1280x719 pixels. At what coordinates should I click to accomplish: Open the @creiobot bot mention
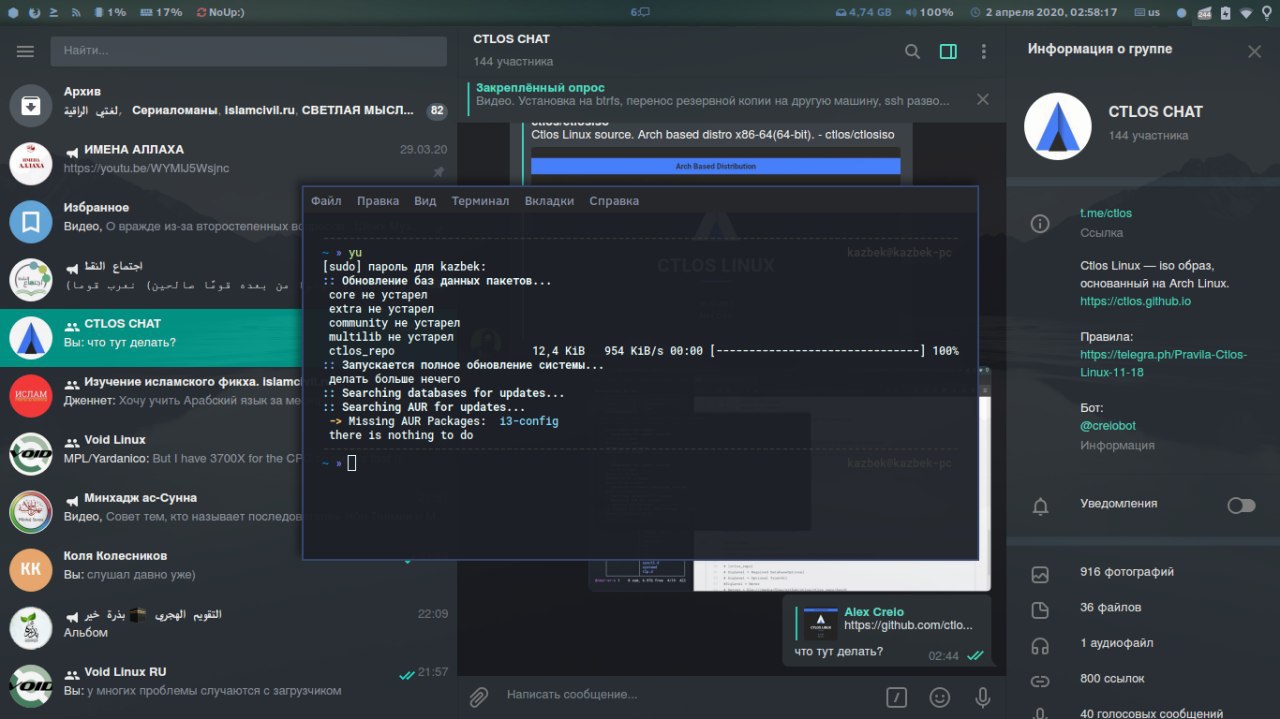(x=1108, y=425)
